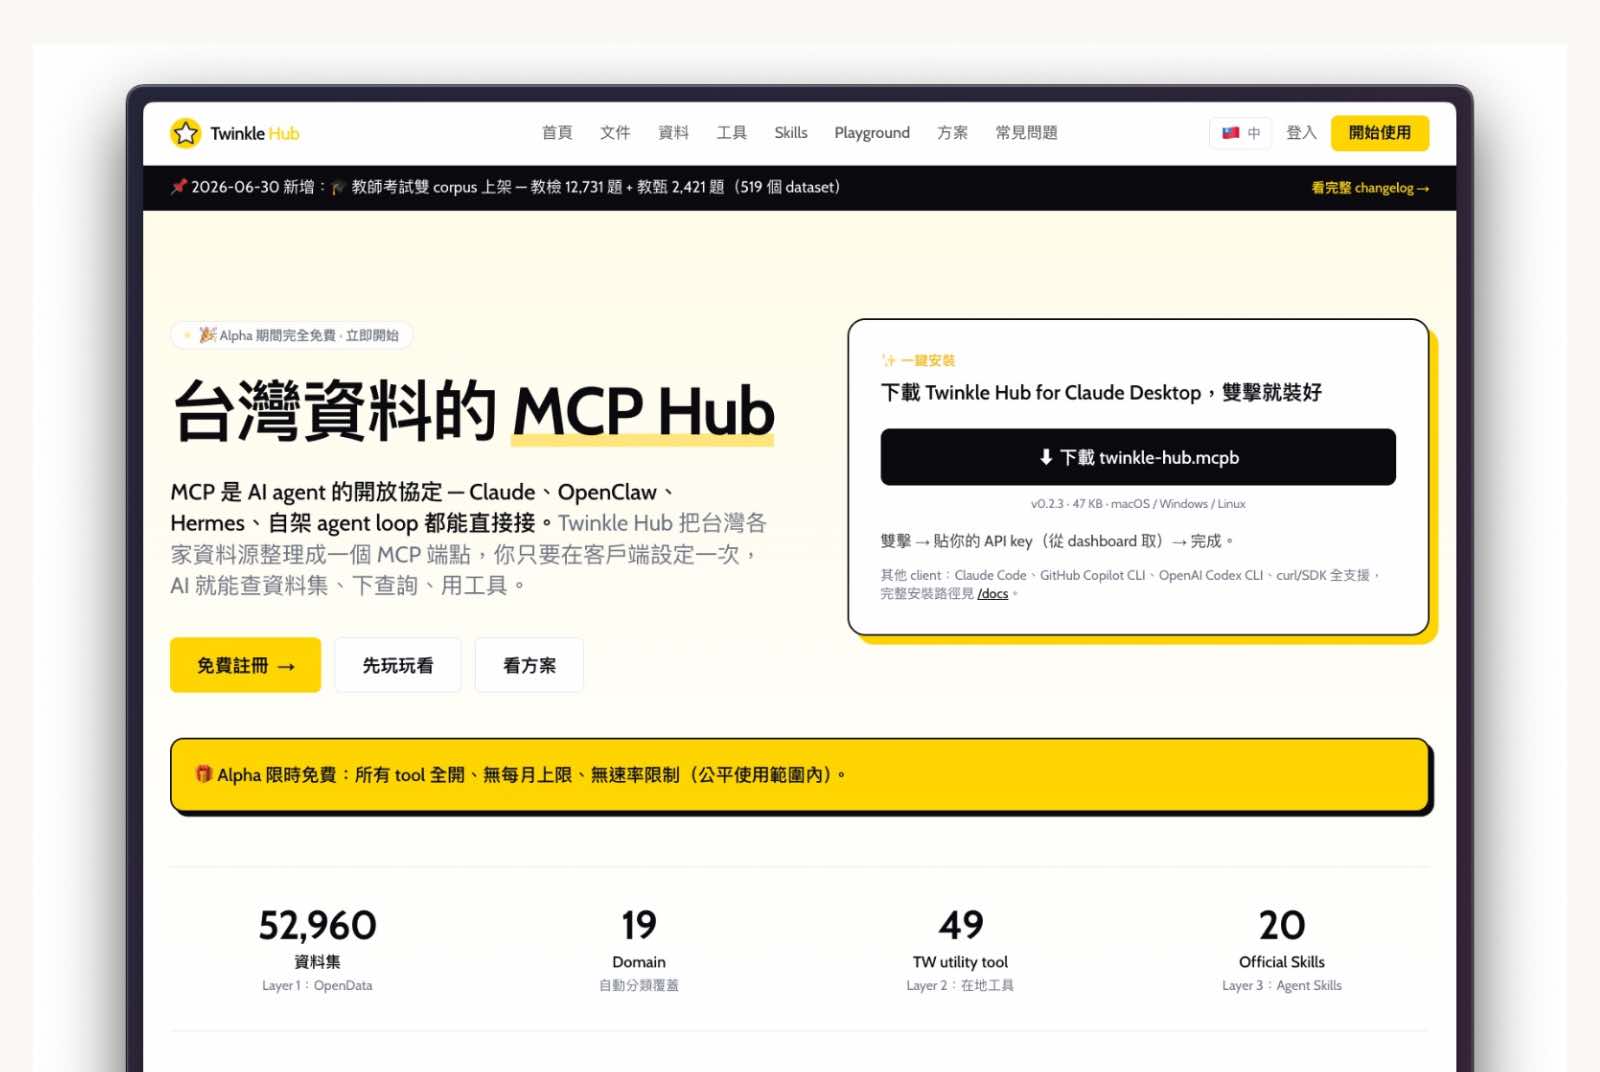Go to 方案 in navigation
The image size is (1600, 1072).
click(952, 133)
